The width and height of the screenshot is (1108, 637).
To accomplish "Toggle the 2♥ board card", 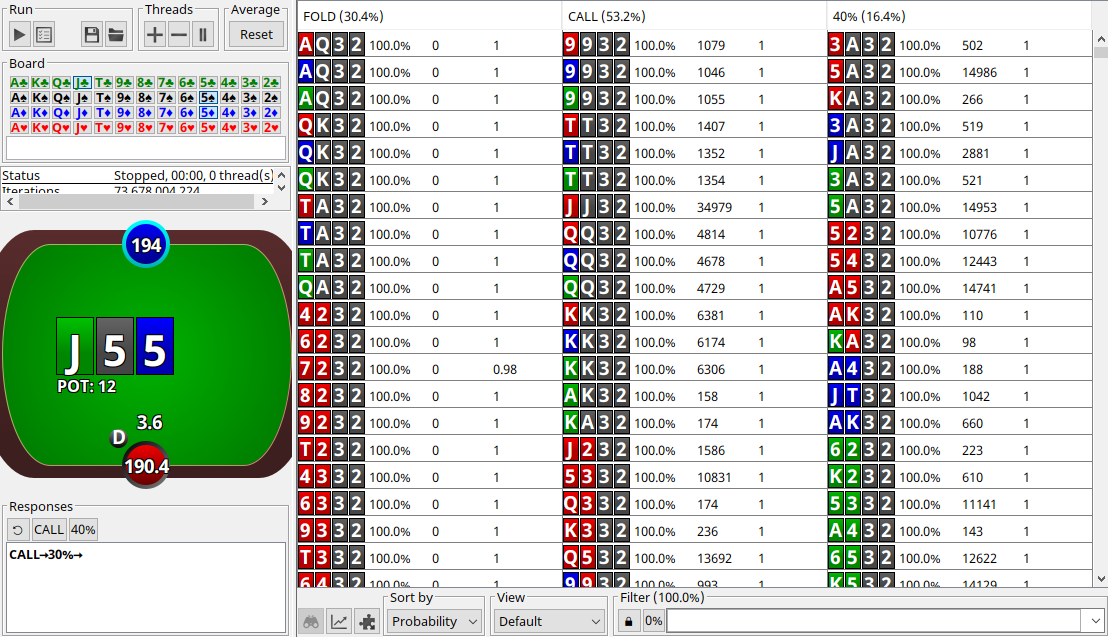I will pyautogui.click(x=271, y=128).
